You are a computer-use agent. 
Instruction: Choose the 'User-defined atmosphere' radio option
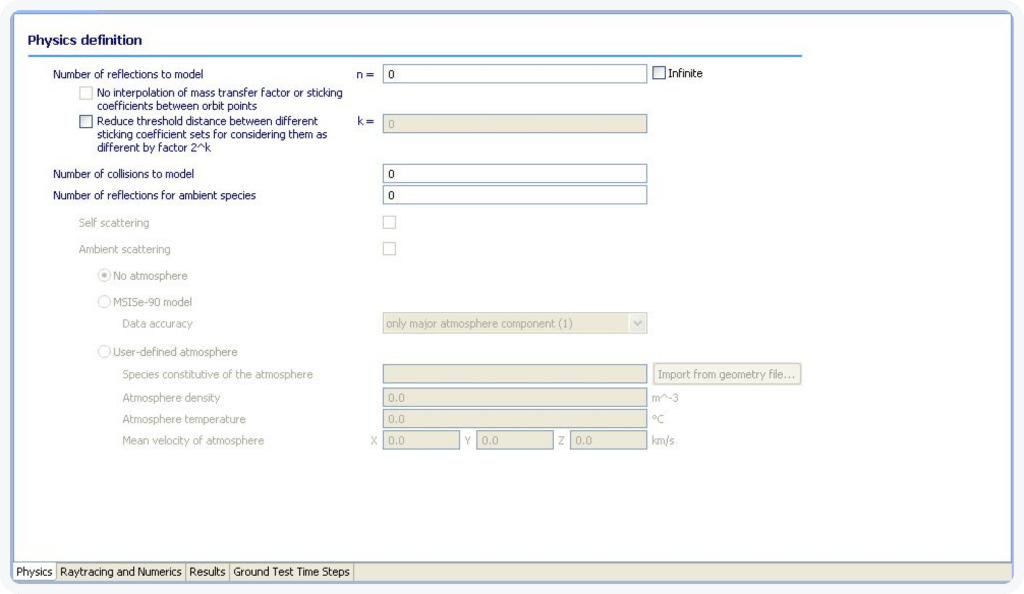pyautogui.click(x=104, y=351)
